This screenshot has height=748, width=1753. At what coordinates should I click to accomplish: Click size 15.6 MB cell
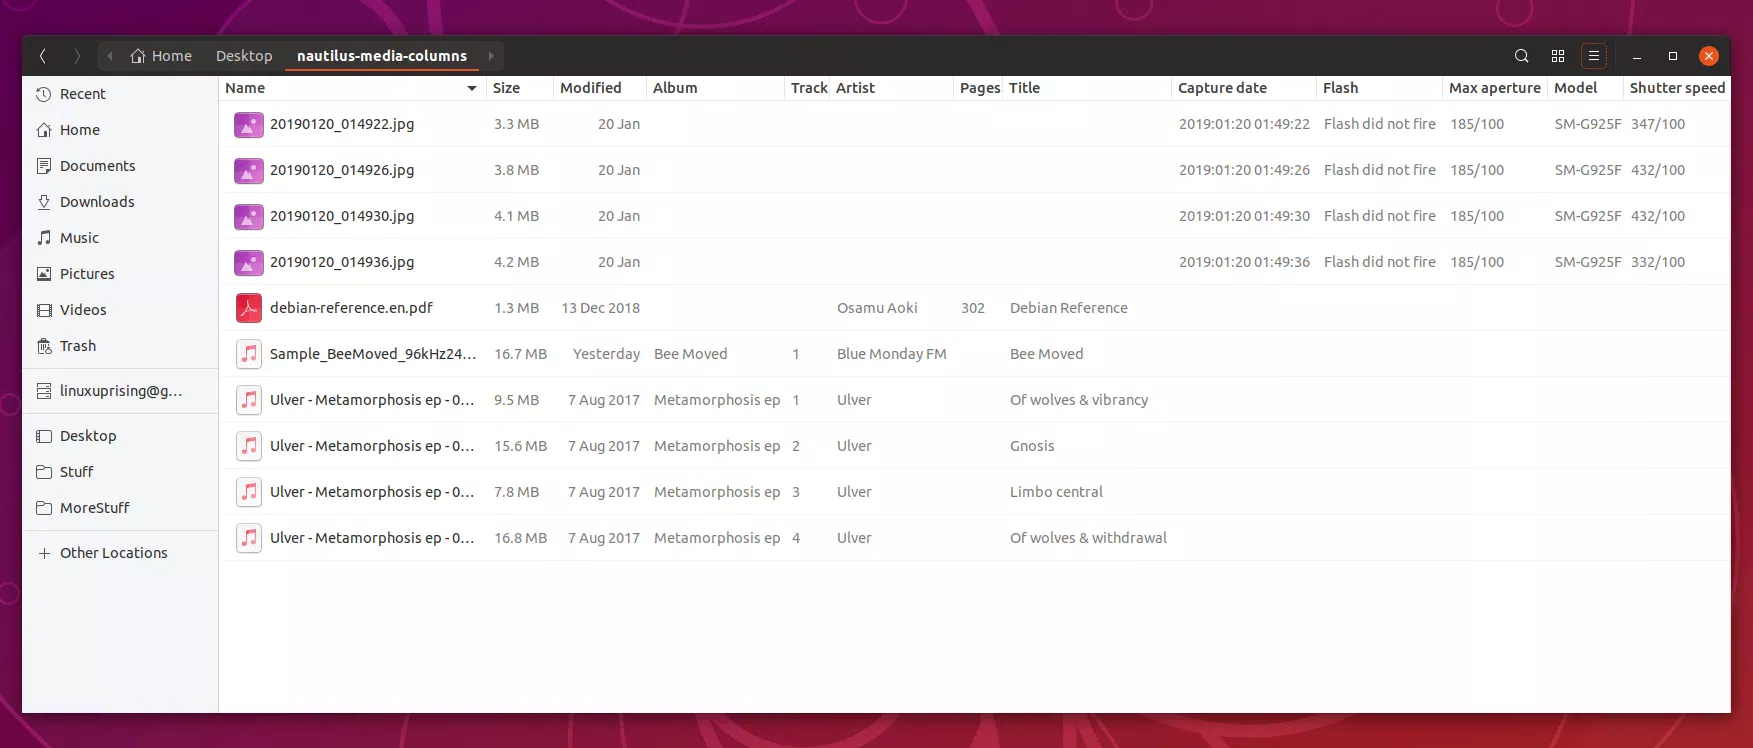tap(520, 446)
